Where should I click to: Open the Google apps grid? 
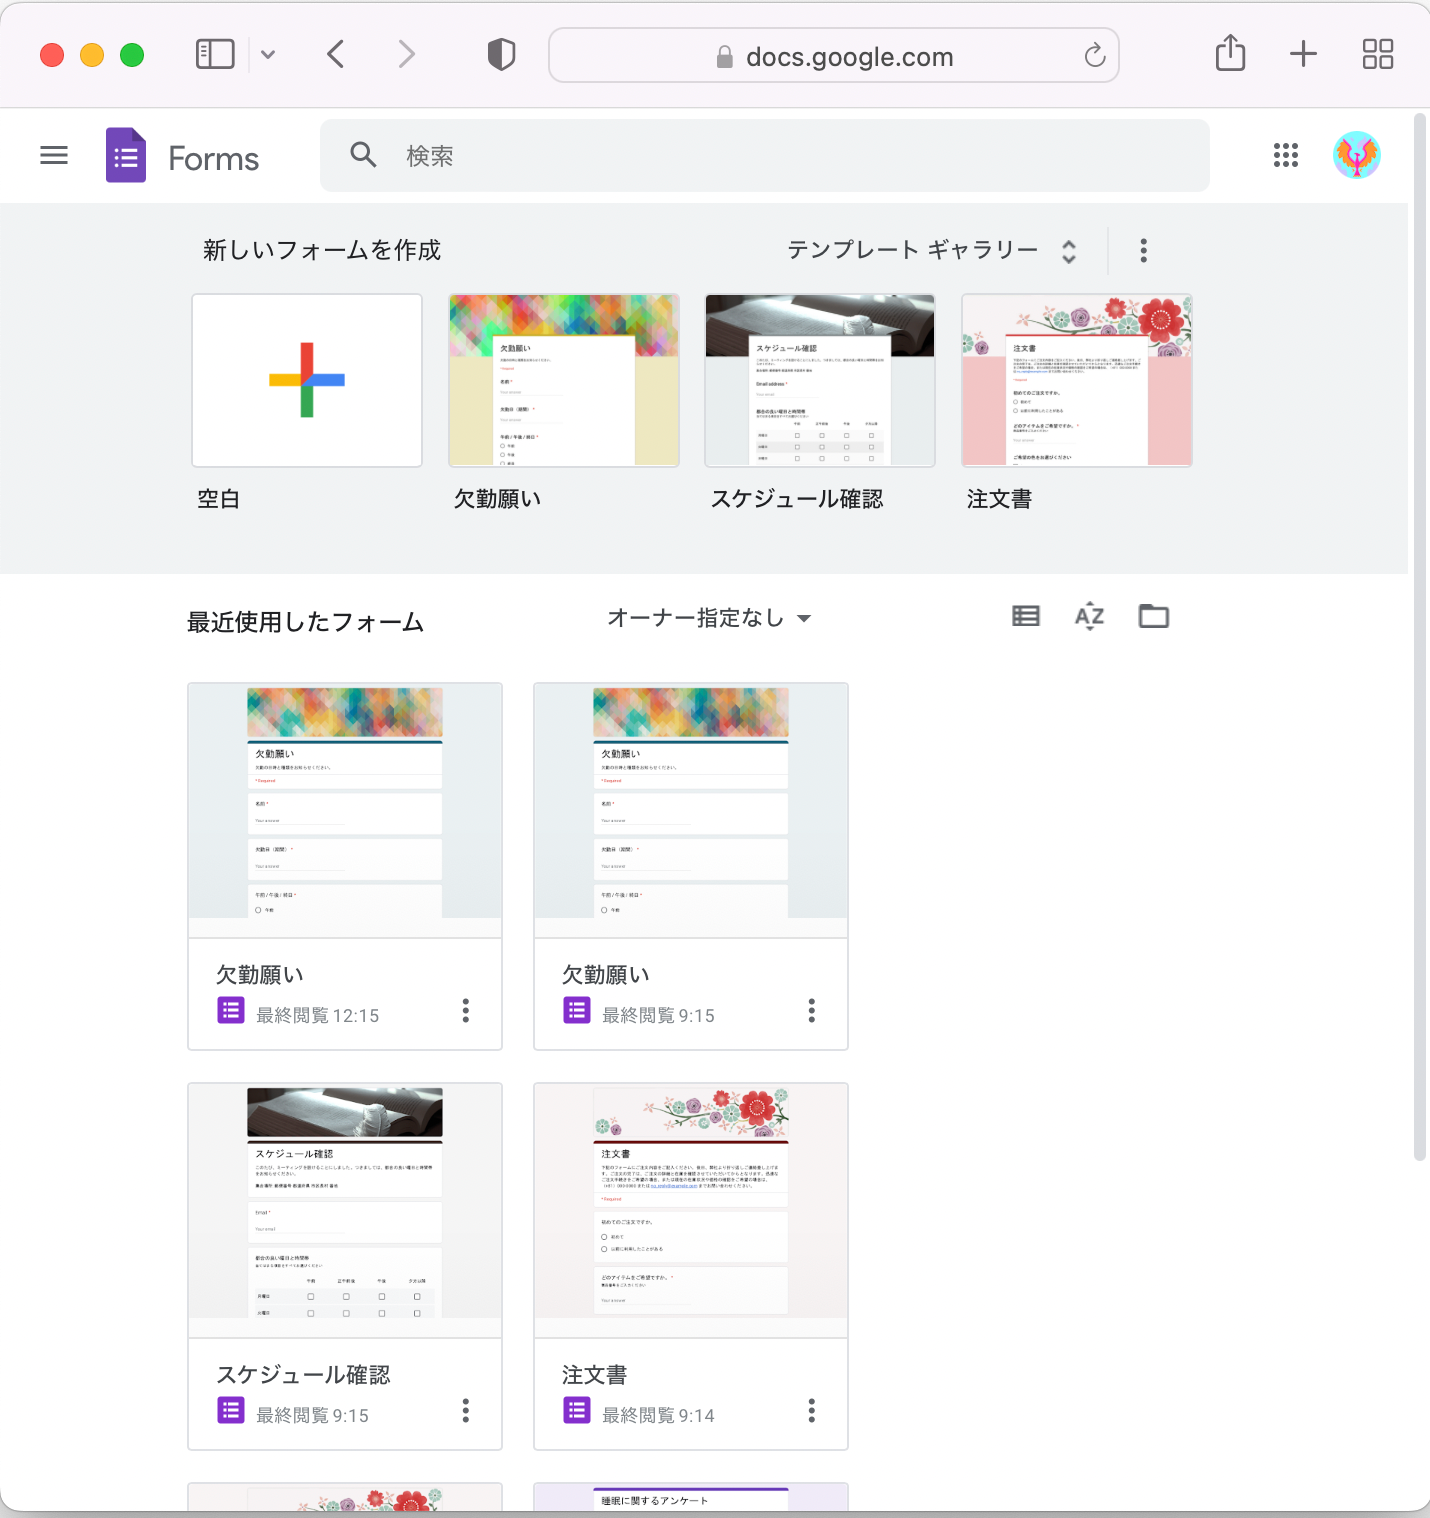[1286, 155]
